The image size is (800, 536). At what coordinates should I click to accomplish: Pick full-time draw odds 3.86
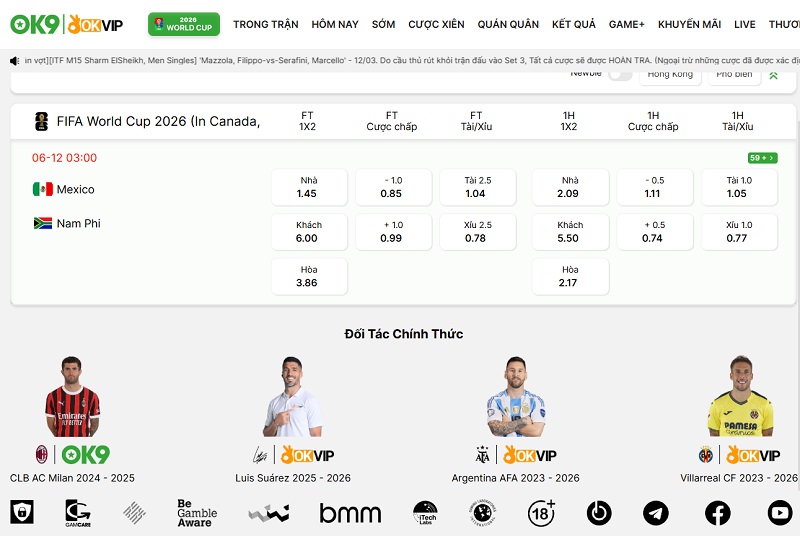(x=308, y=276)
